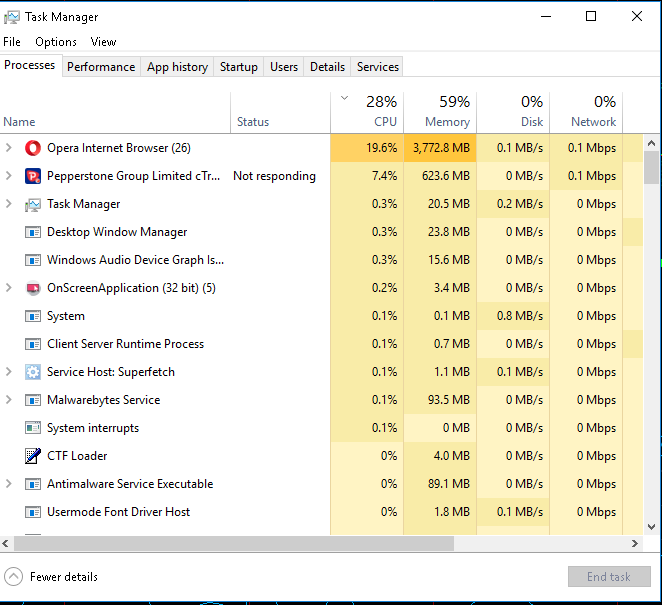Click the Client Server Runtime Process icon
Screen dimensions: 662x605
[33, 344]
